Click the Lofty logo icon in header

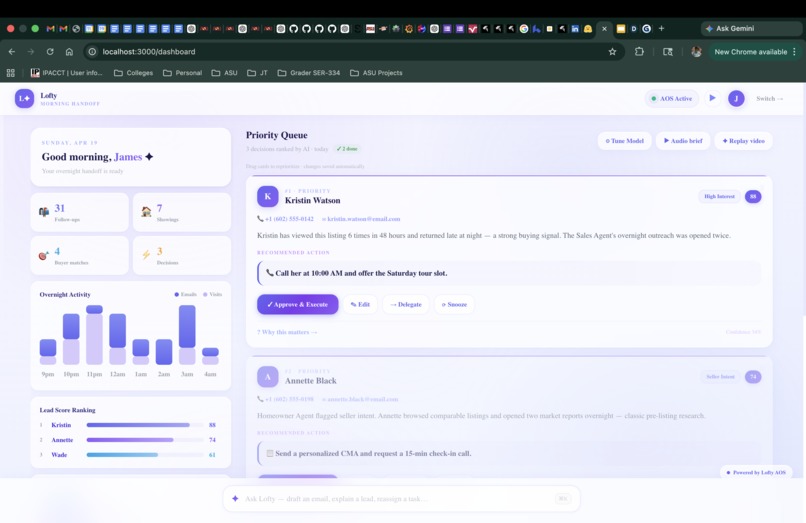tap(24, 98)
